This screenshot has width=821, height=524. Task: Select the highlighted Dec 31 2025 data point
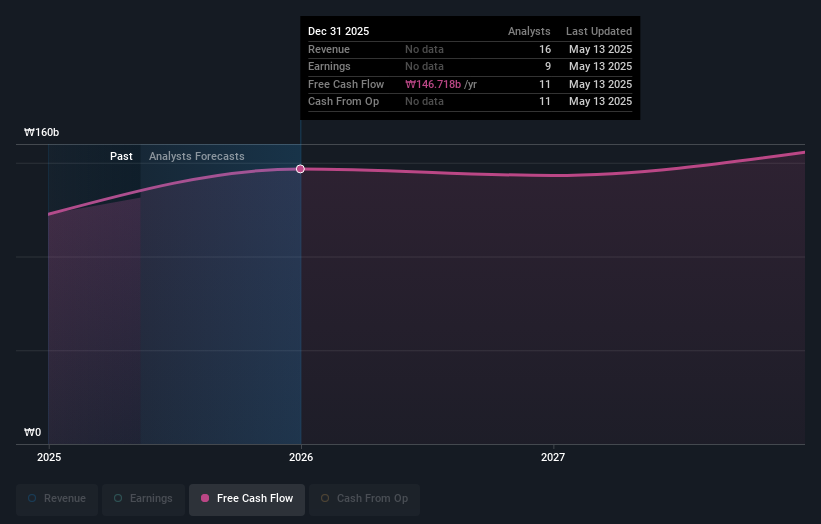point(300,169)
